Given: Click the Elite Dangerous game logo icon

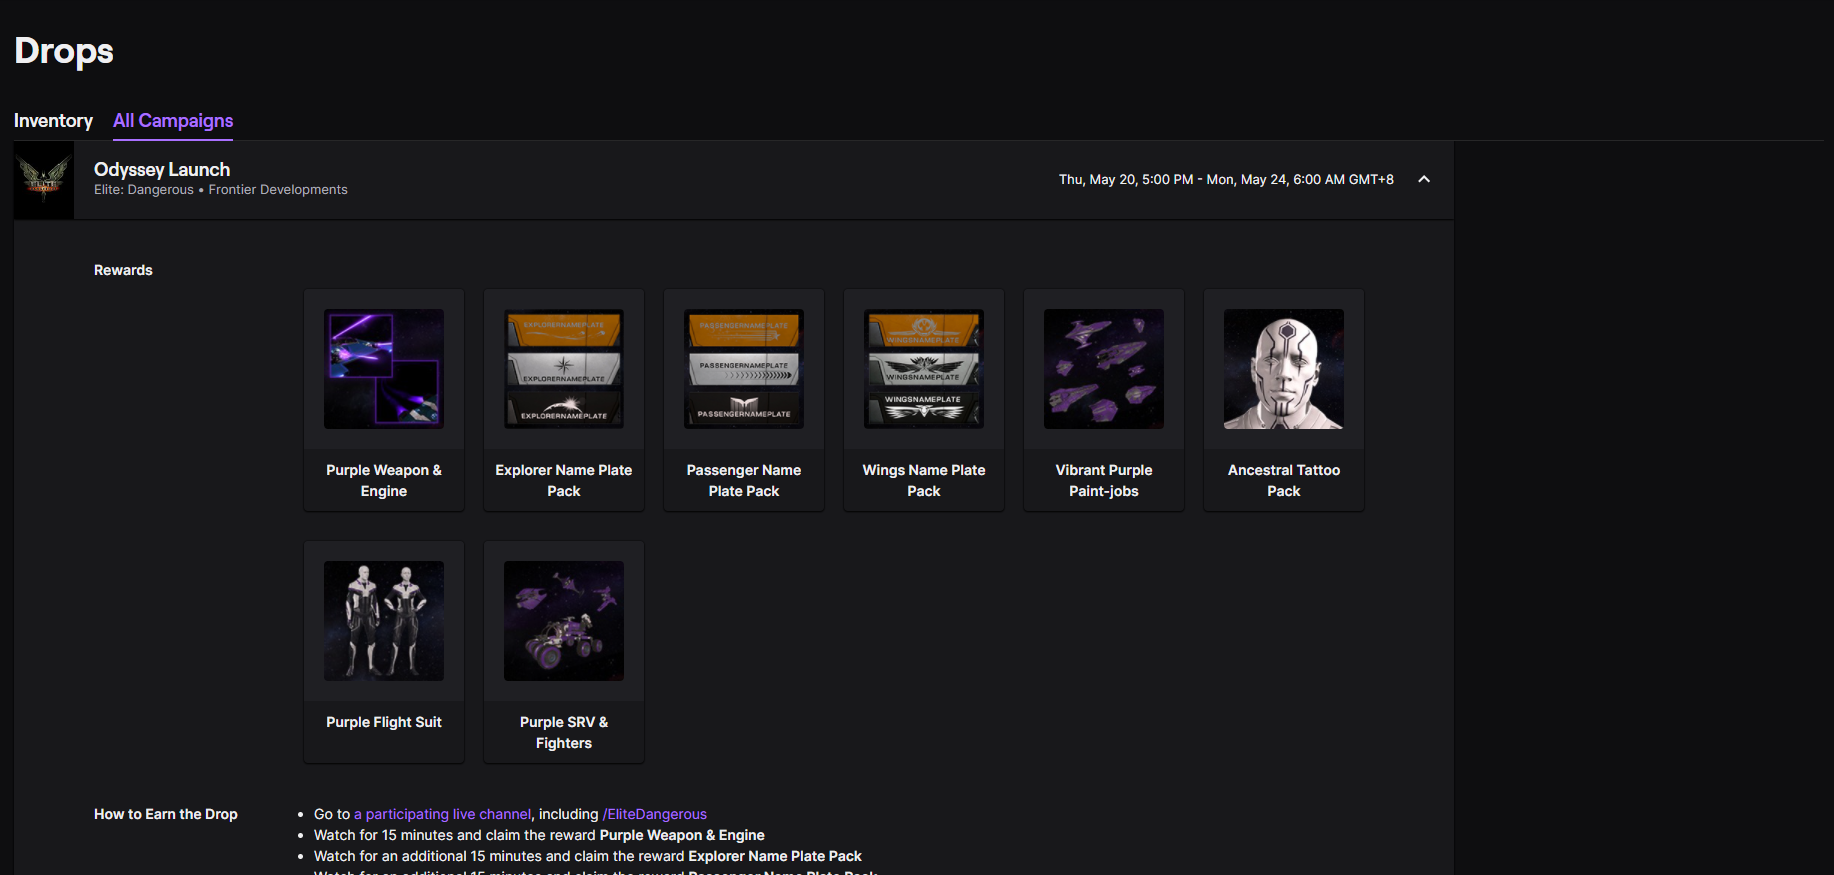Looking at the screenshot, I should click(x=44, y=180).
